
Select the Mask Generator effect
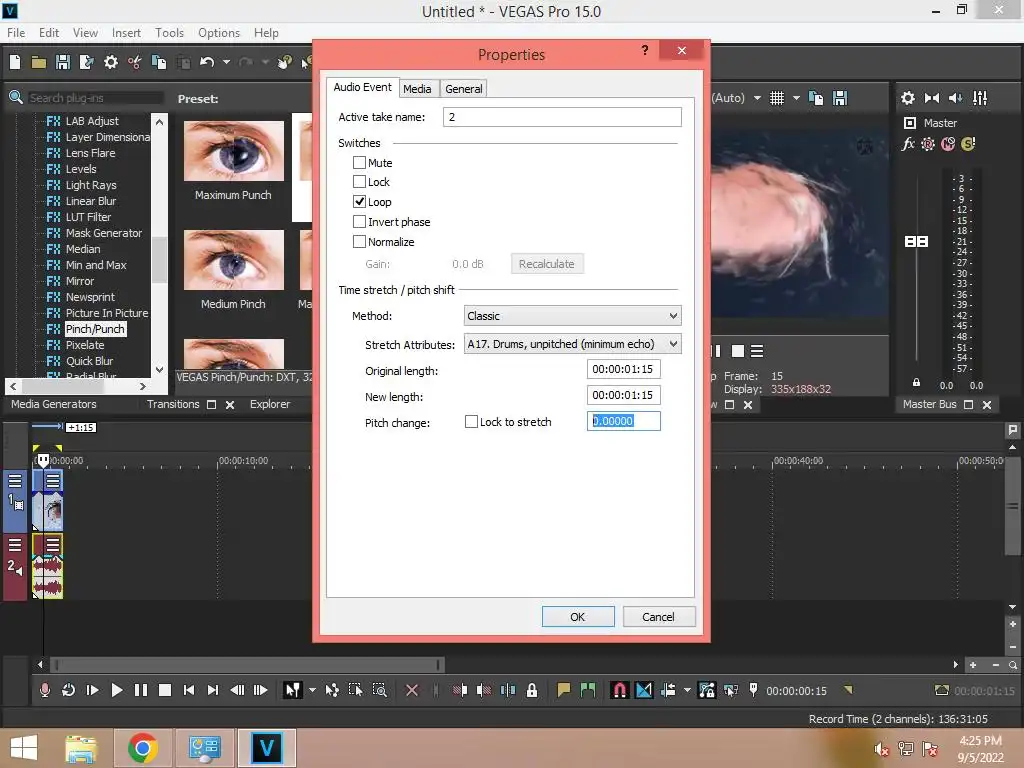click(x=103, y=233)
